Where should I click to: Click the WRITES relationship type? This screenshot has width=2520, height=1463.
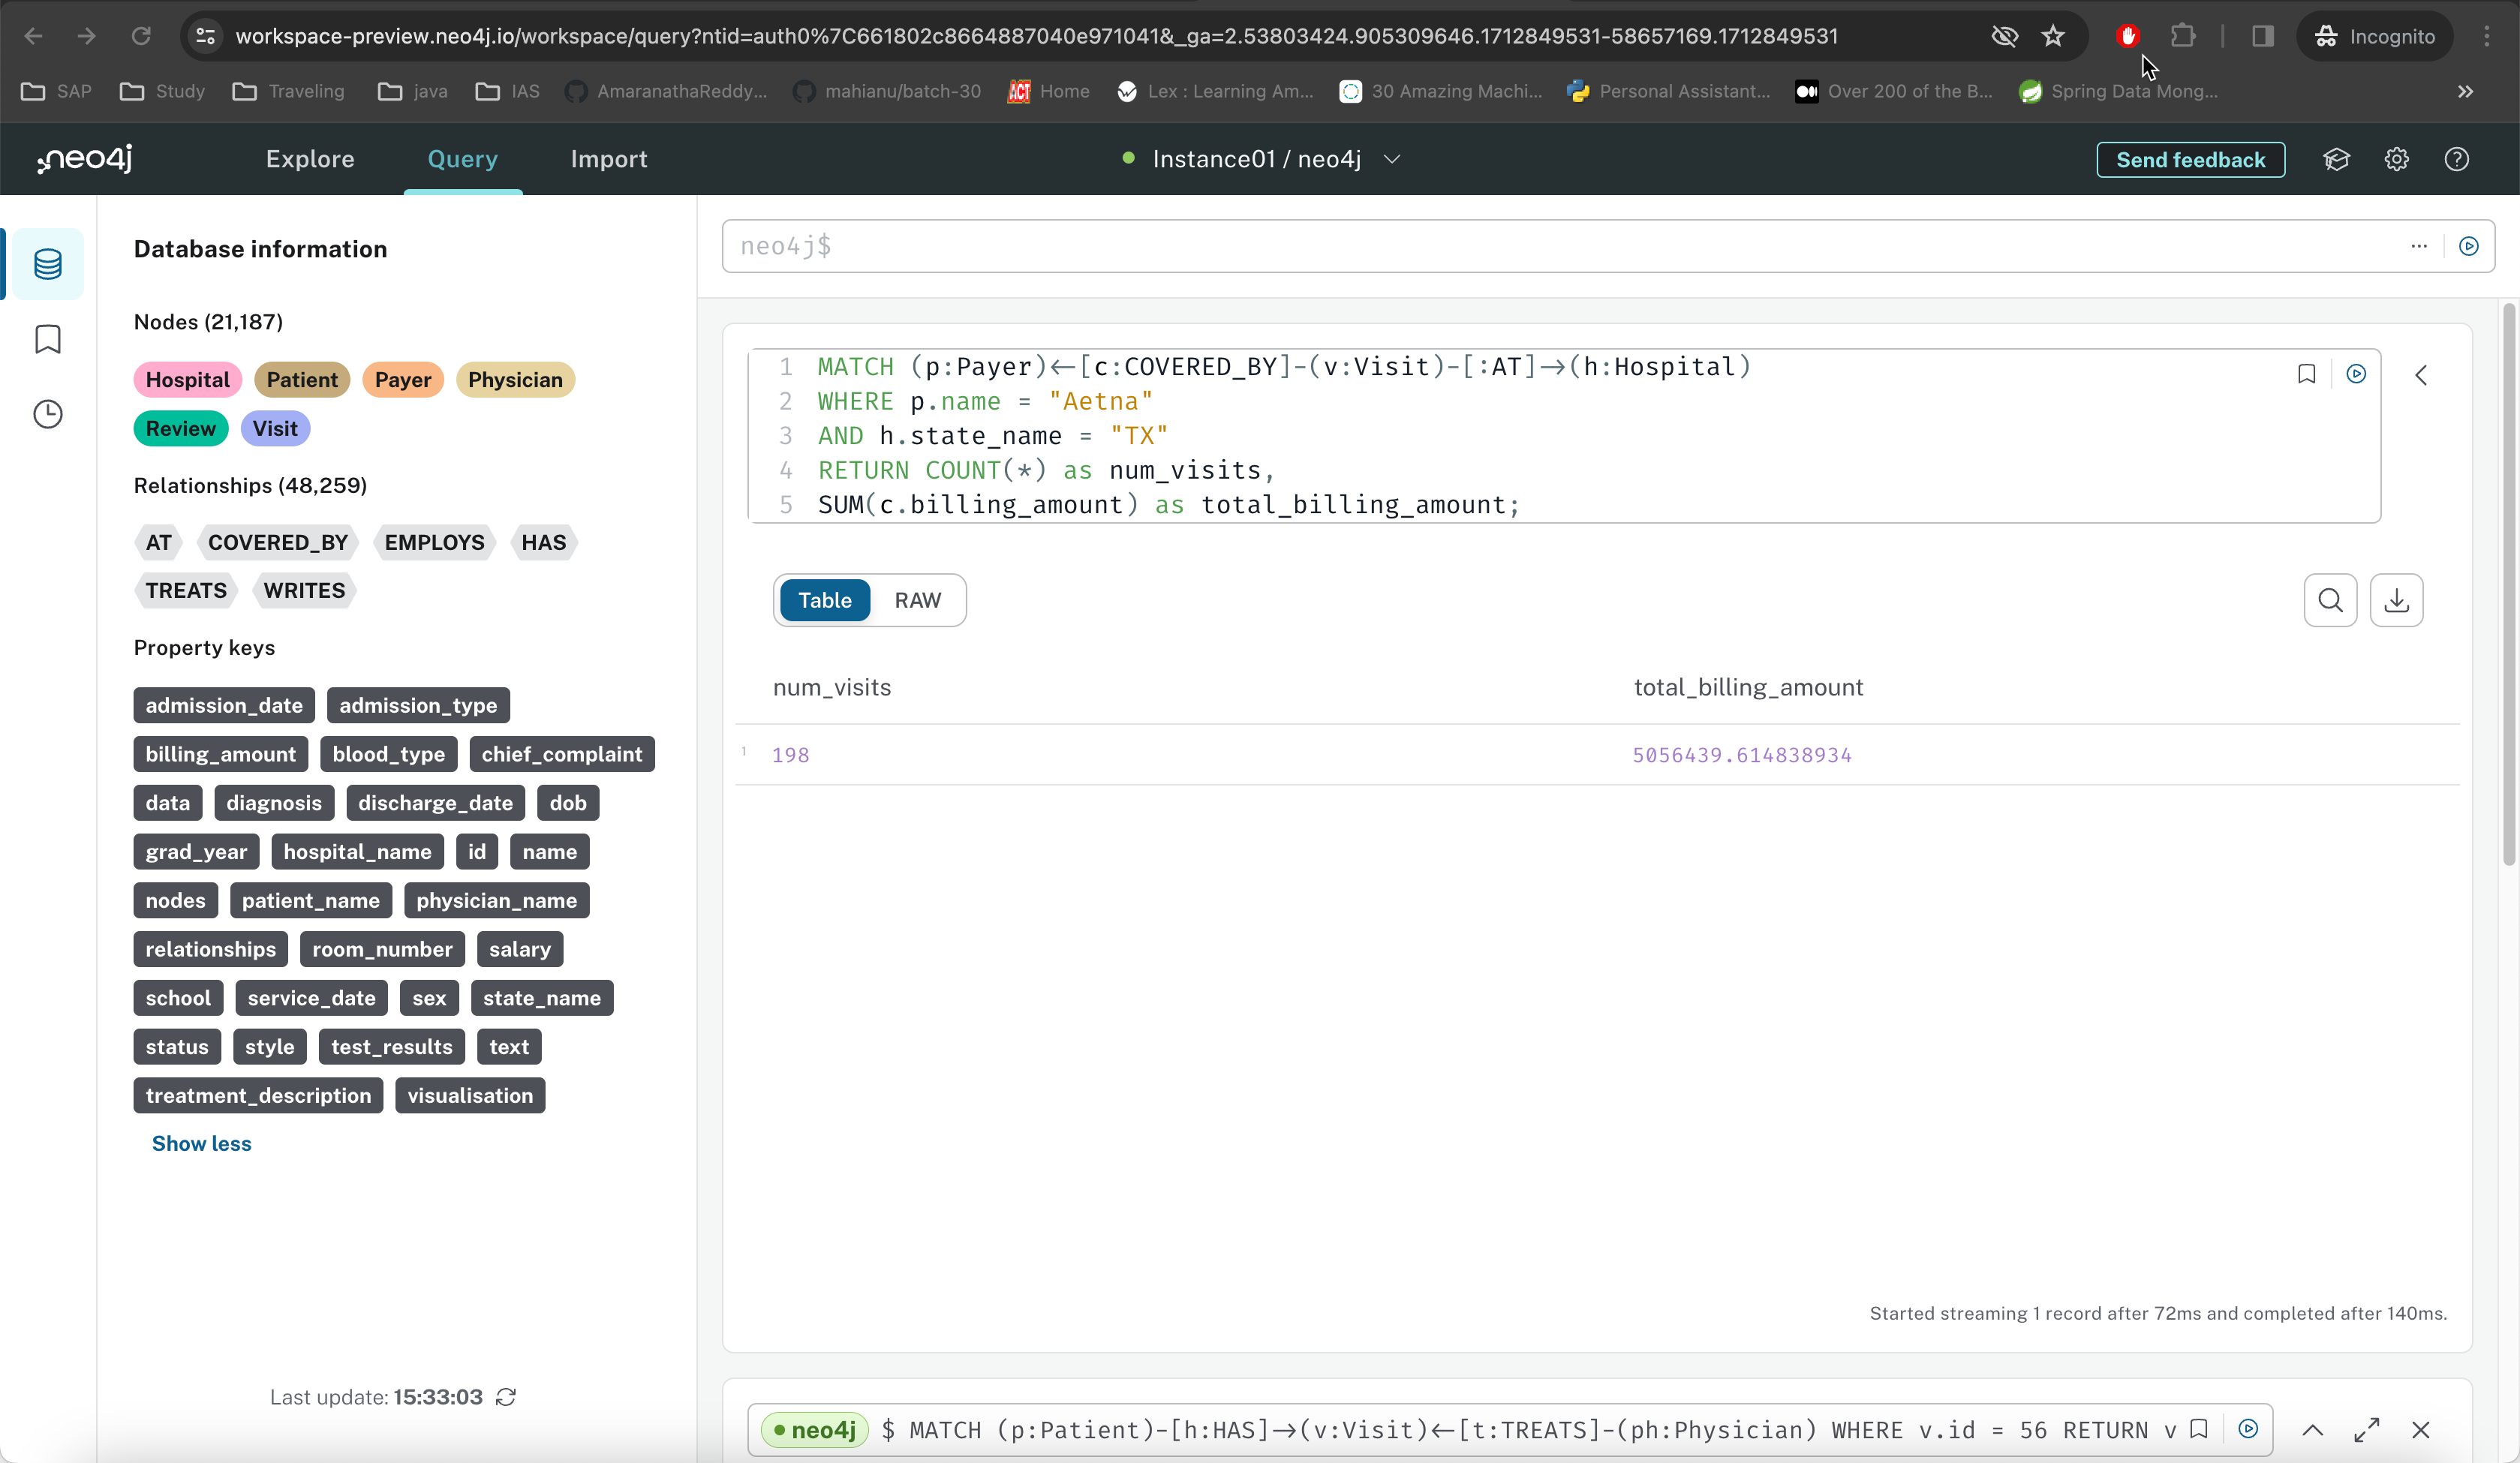(304, 590)
